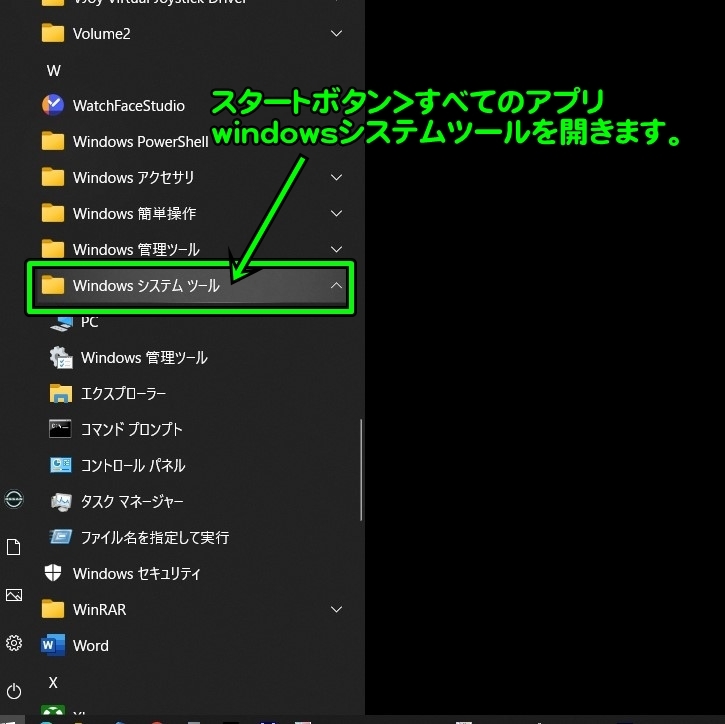The image size is (725, 724).
Task: Open the Pictures icon in the Start rail
Action: (14, 595)
